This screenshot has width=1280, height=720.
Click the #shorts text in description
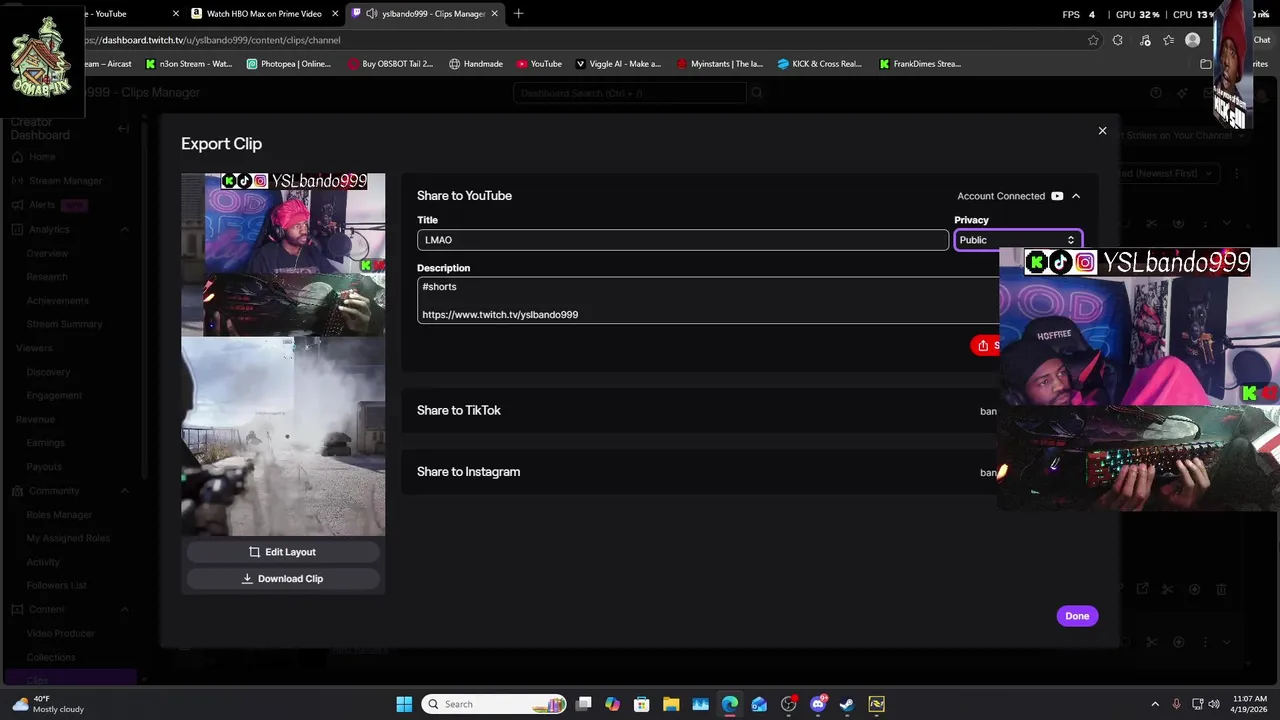439,287
